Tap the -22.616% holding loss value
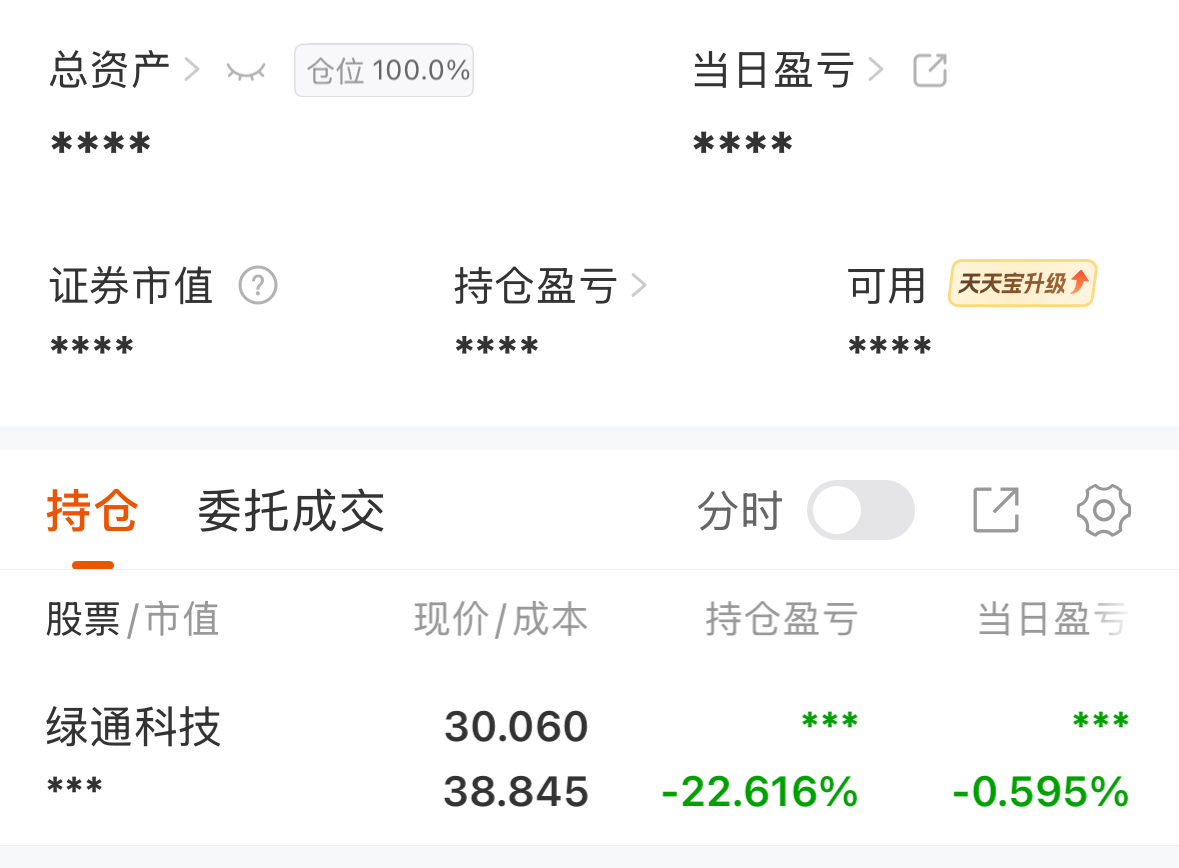The width and height of the screenshot is (1179, 868). [759, 792]
